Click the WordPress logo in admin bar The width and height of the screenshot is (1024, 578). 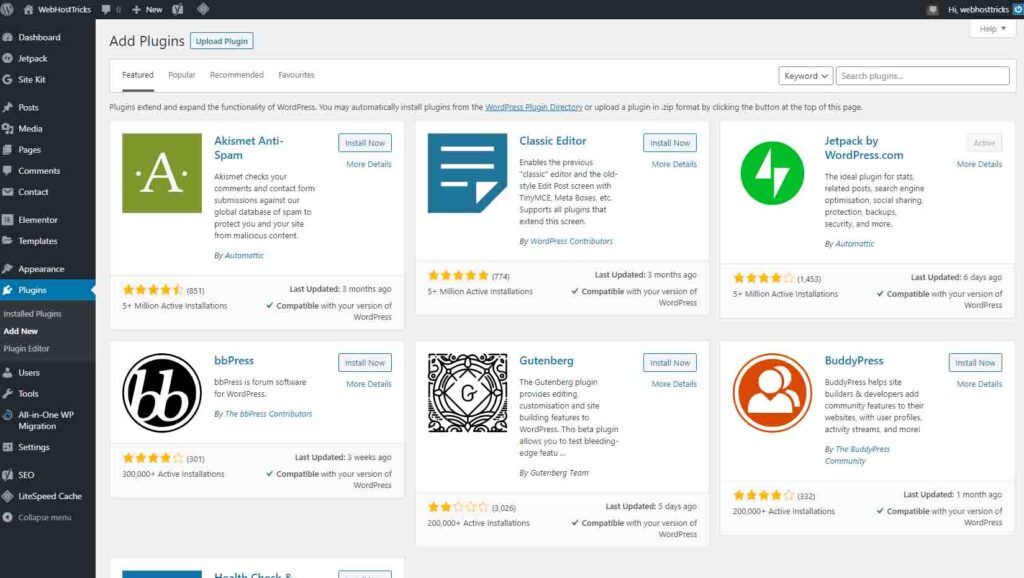coord(7,9)
